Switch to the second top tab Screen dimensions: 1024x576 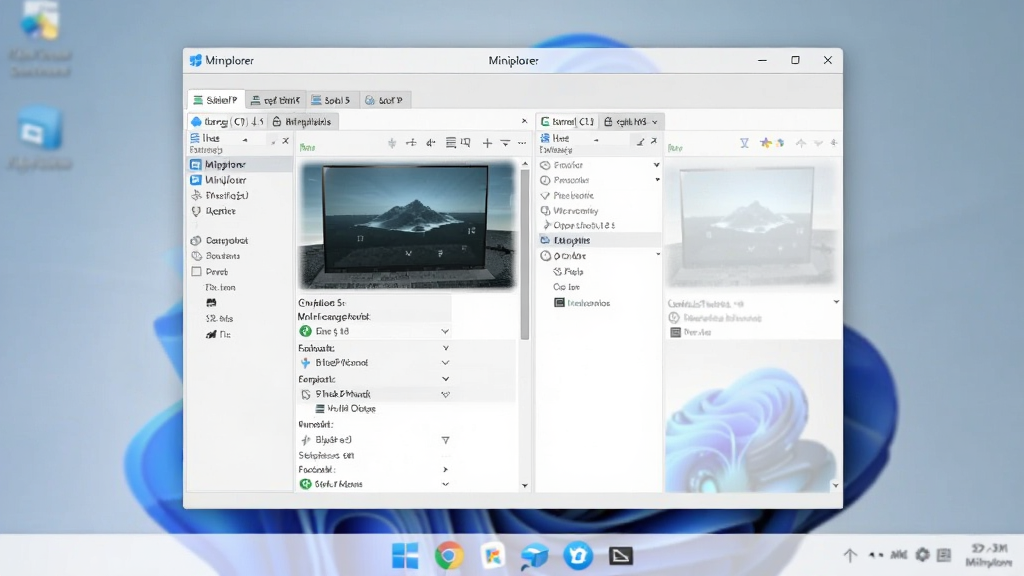point(276,100)
